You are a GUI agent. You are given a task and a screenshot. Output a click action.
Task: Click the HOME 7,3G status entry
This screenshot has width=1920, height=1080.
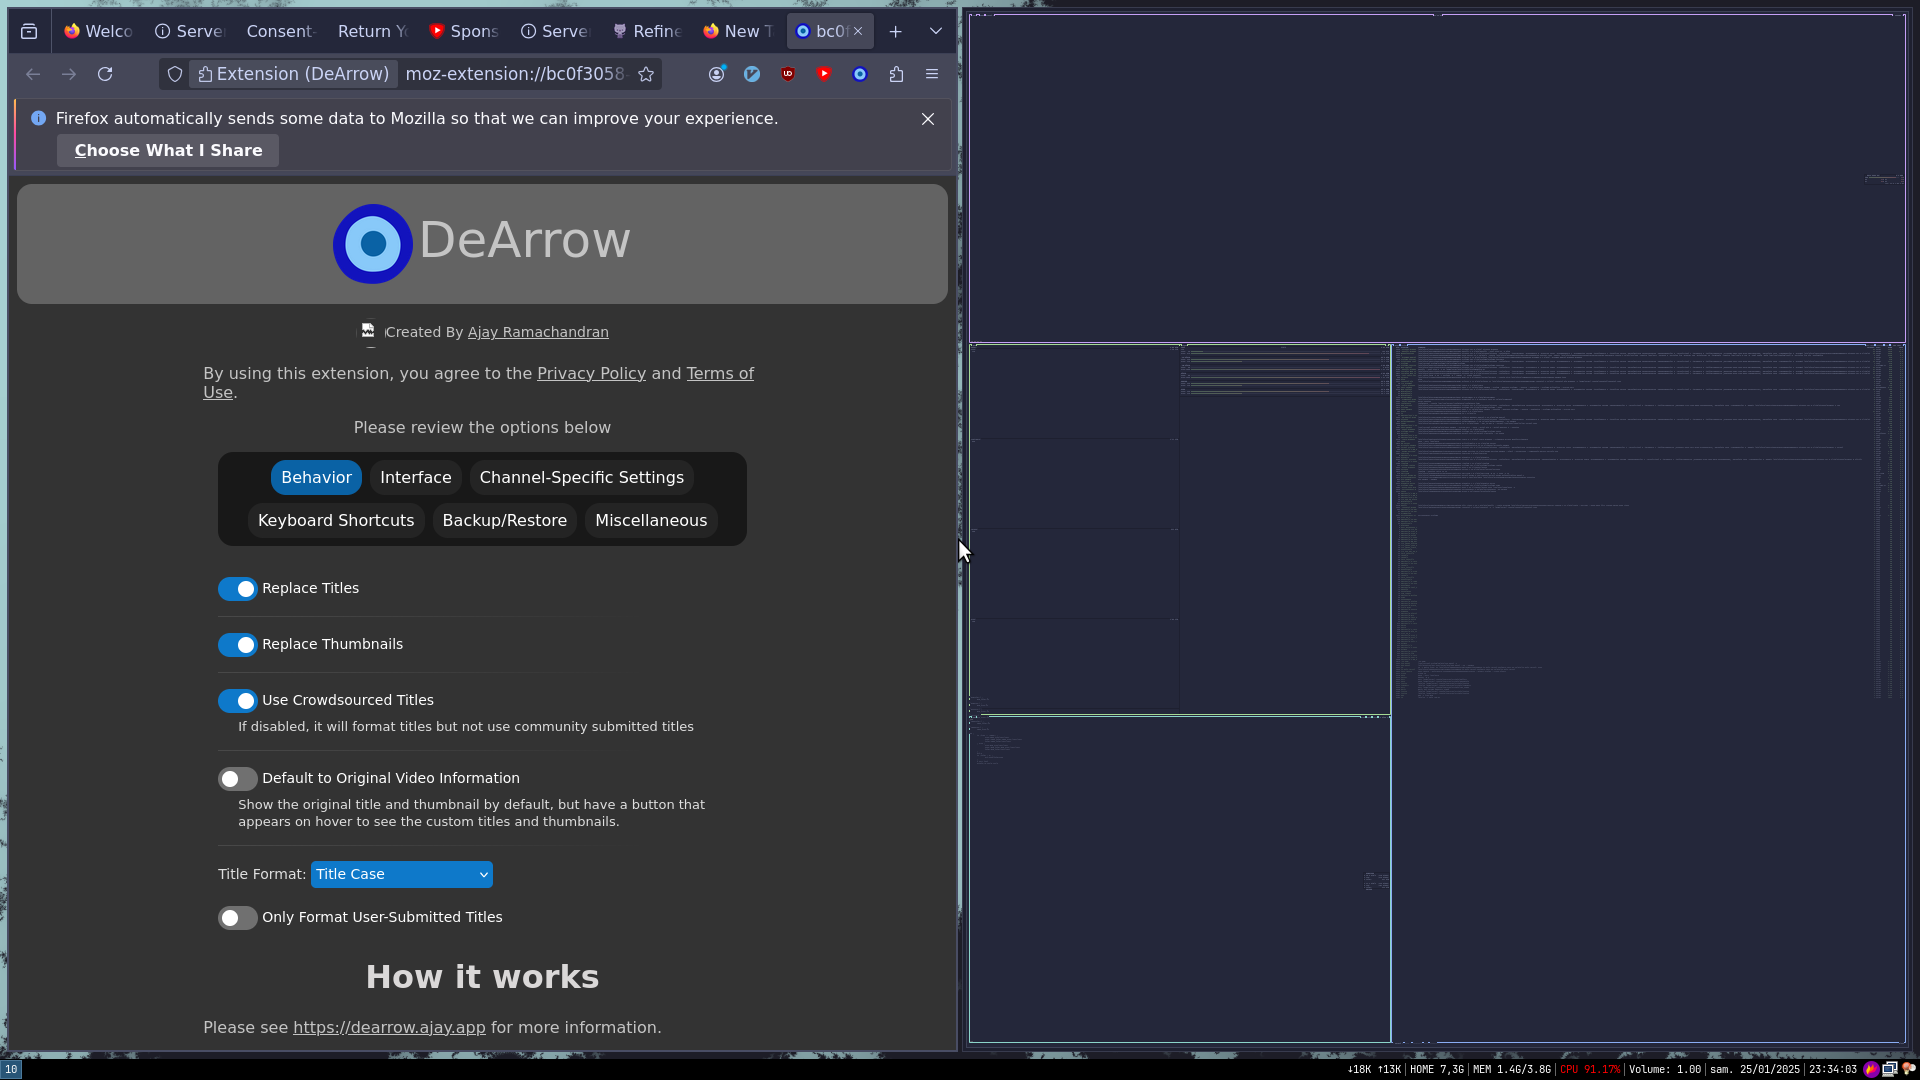[x=1437, y=1069]
